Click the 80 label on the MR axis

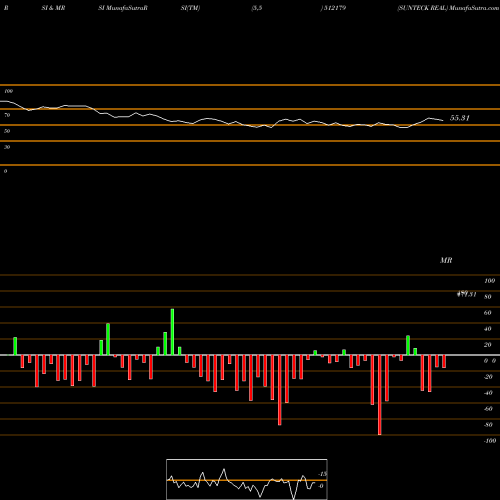(x=488, y=297)
